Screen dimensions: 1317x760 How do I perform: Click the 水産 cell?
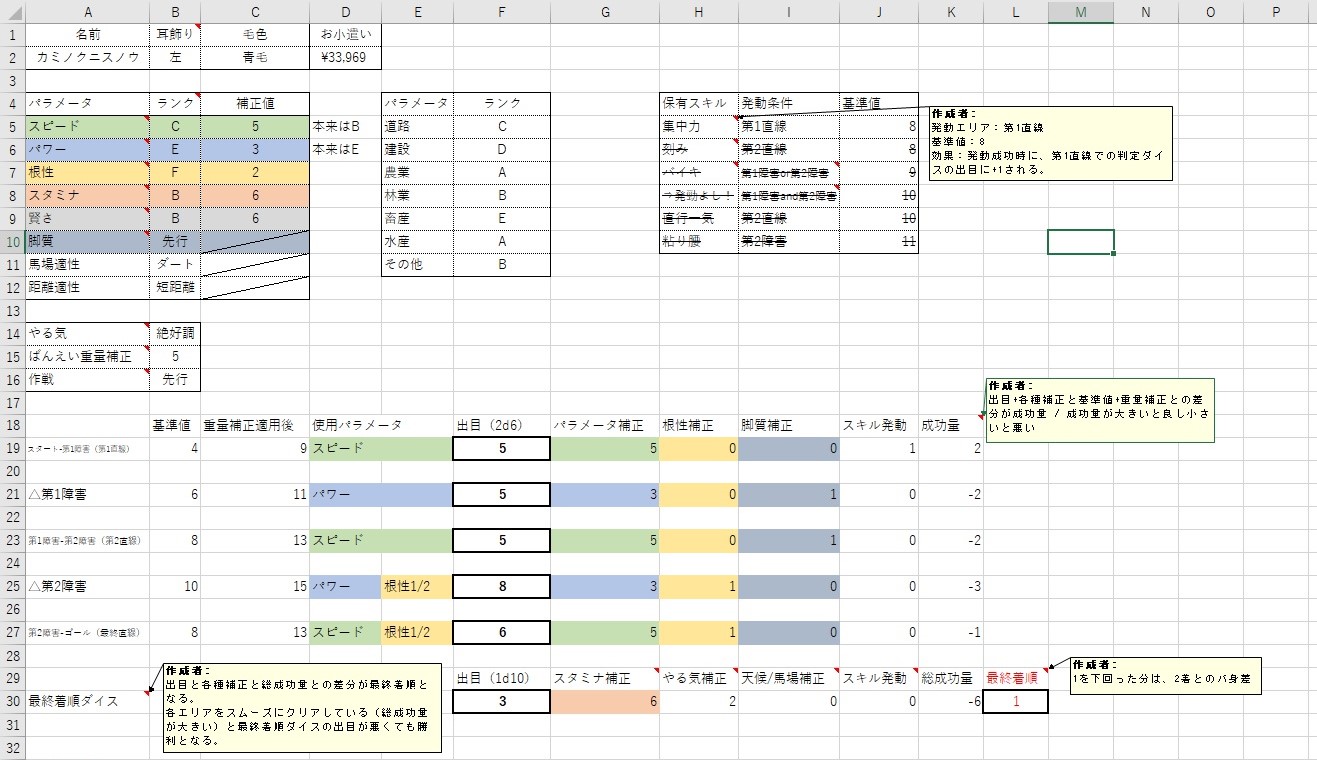pos(417,242)
